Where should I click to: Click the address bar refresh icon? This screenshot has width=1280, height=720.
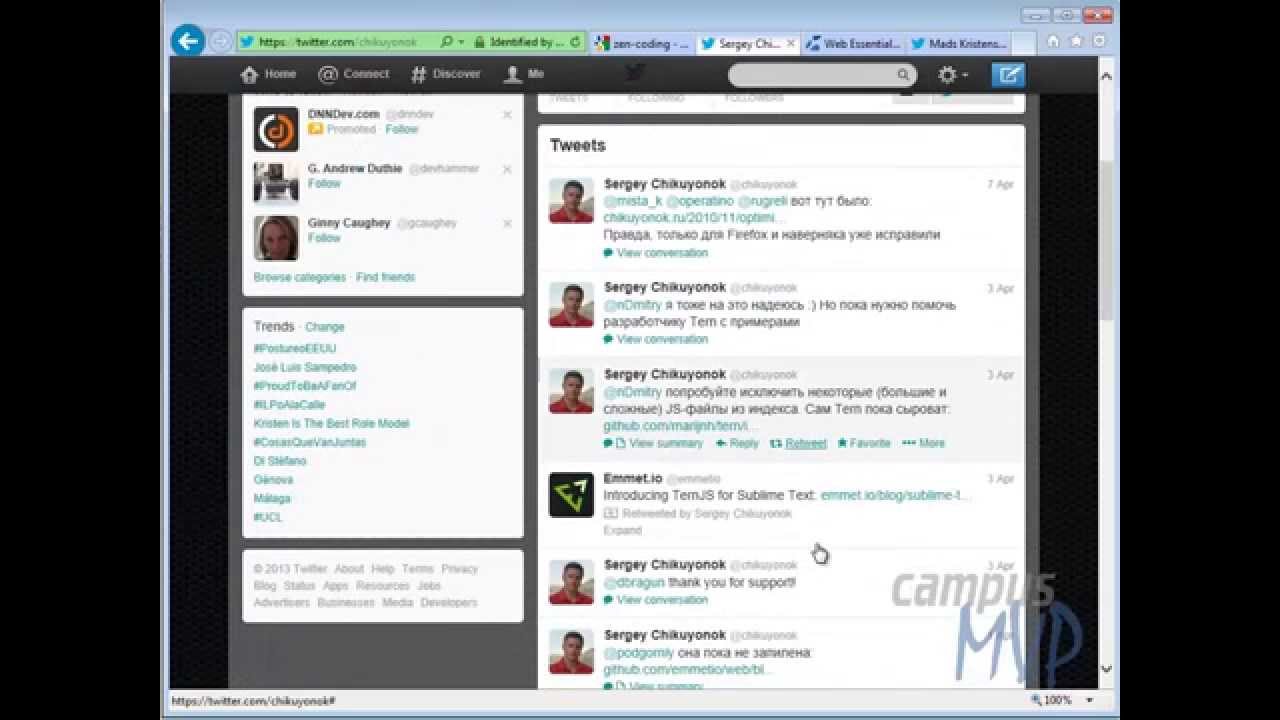click(x=575, y=42)
